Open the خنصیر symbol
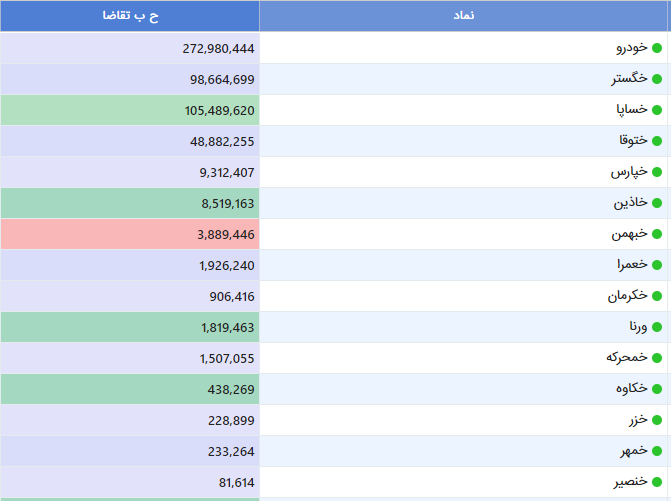The height and width of the screenshot is (501, 671). 630,482
